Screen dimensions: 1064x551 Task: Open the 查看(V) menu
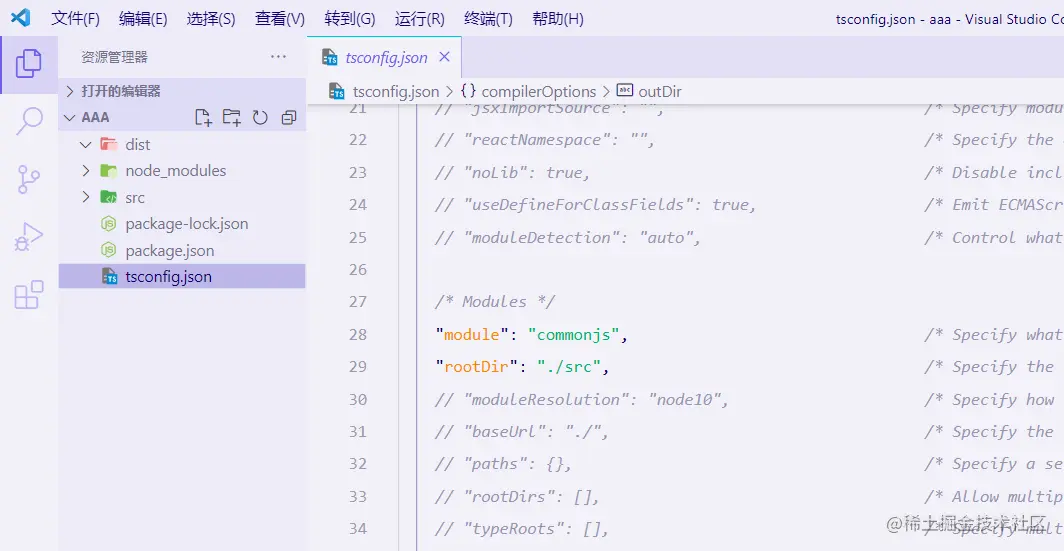pos(280,19)
